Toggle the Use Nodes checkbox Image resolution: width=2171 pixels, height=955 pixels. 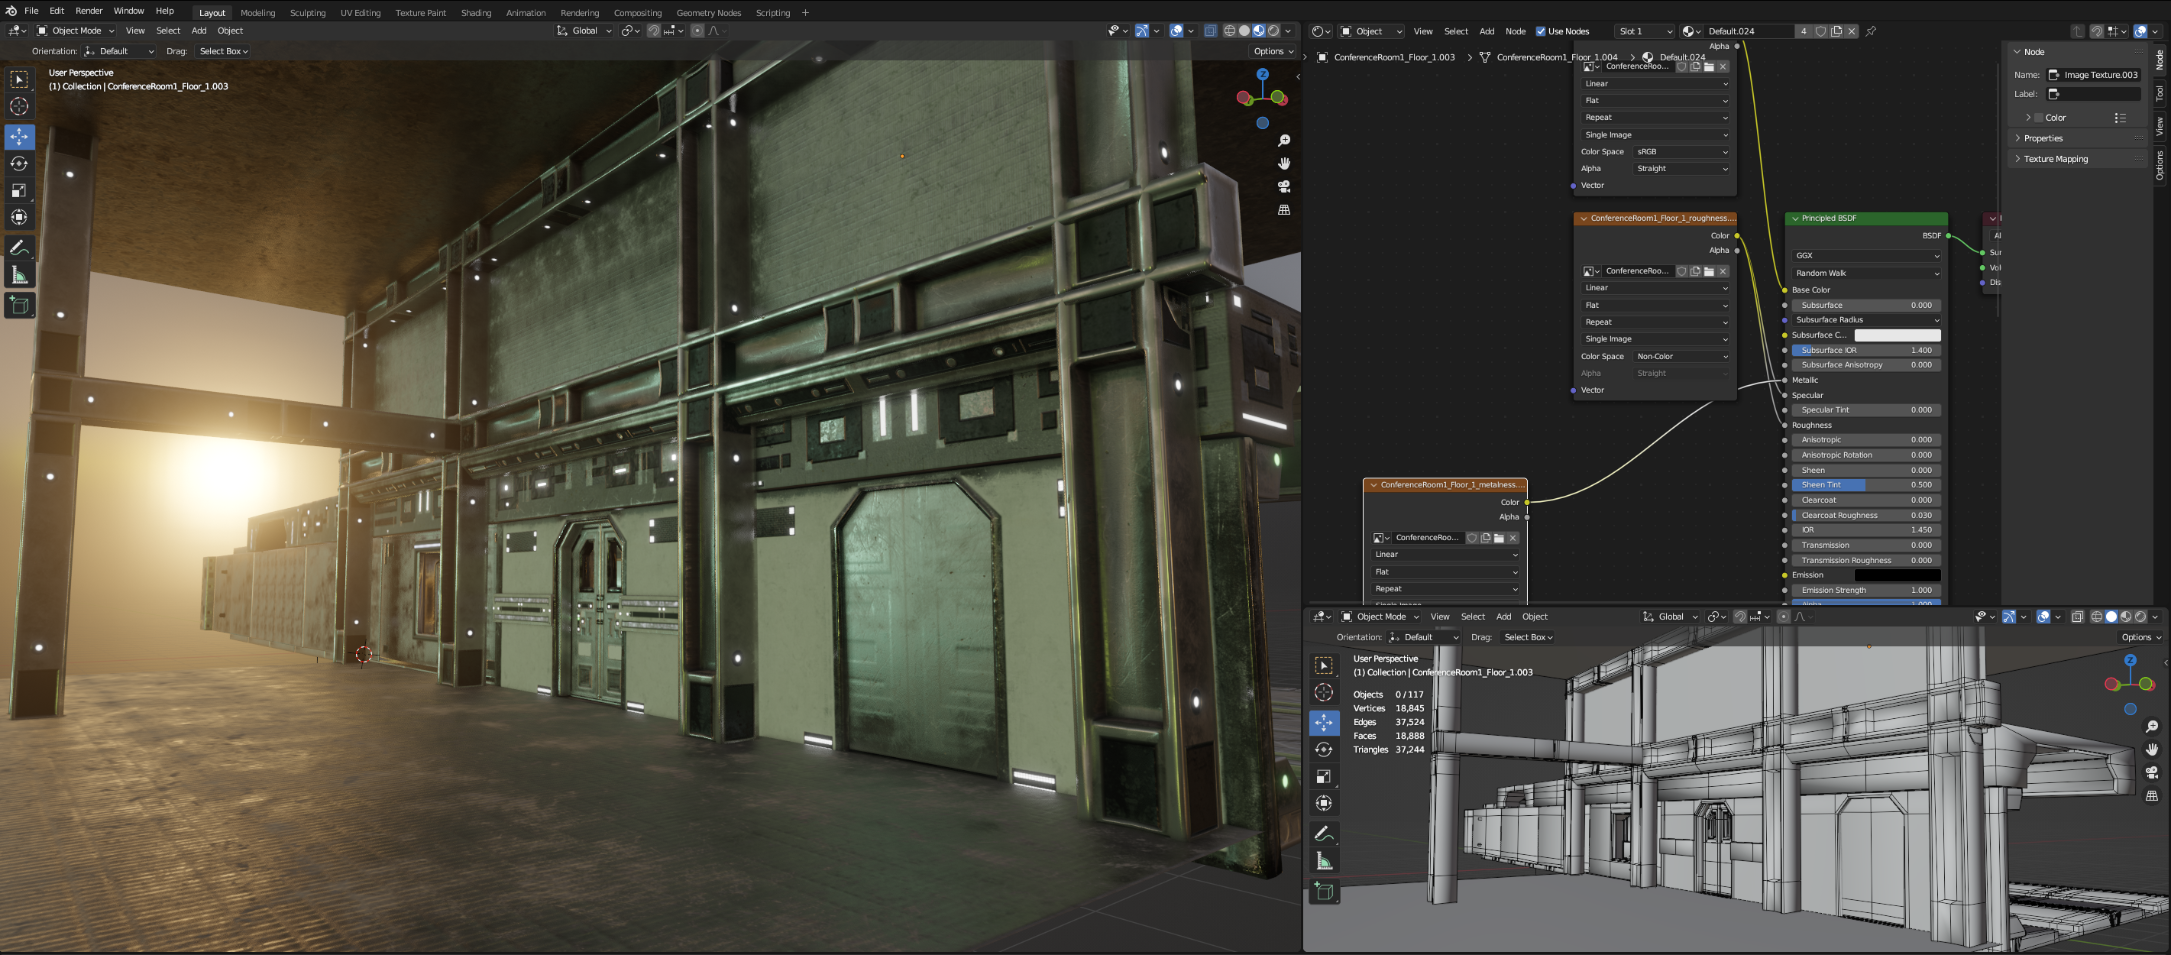(1541, 31)
